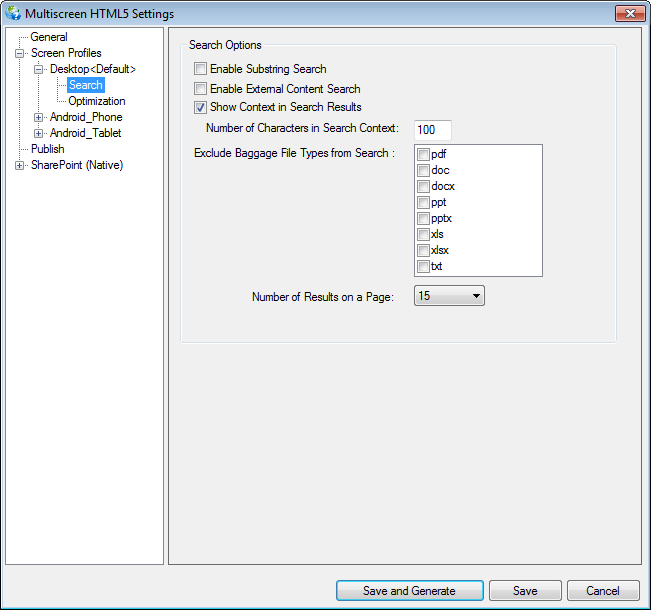
Task: Select Publish in the left tree
Action: 48,149
